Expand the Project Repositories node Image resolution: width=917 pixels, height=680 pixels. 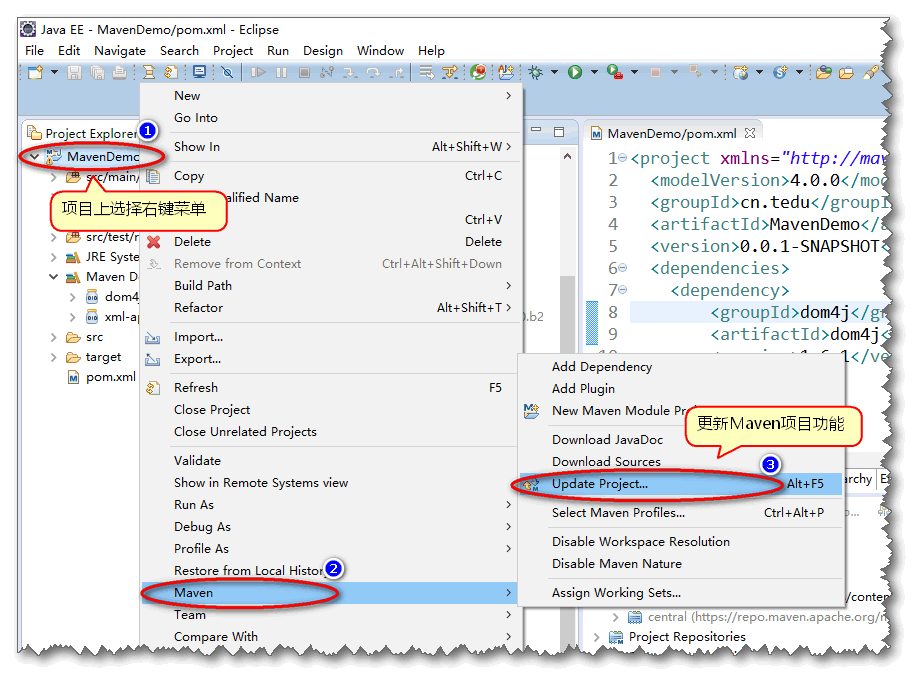(x=596, y=637)
